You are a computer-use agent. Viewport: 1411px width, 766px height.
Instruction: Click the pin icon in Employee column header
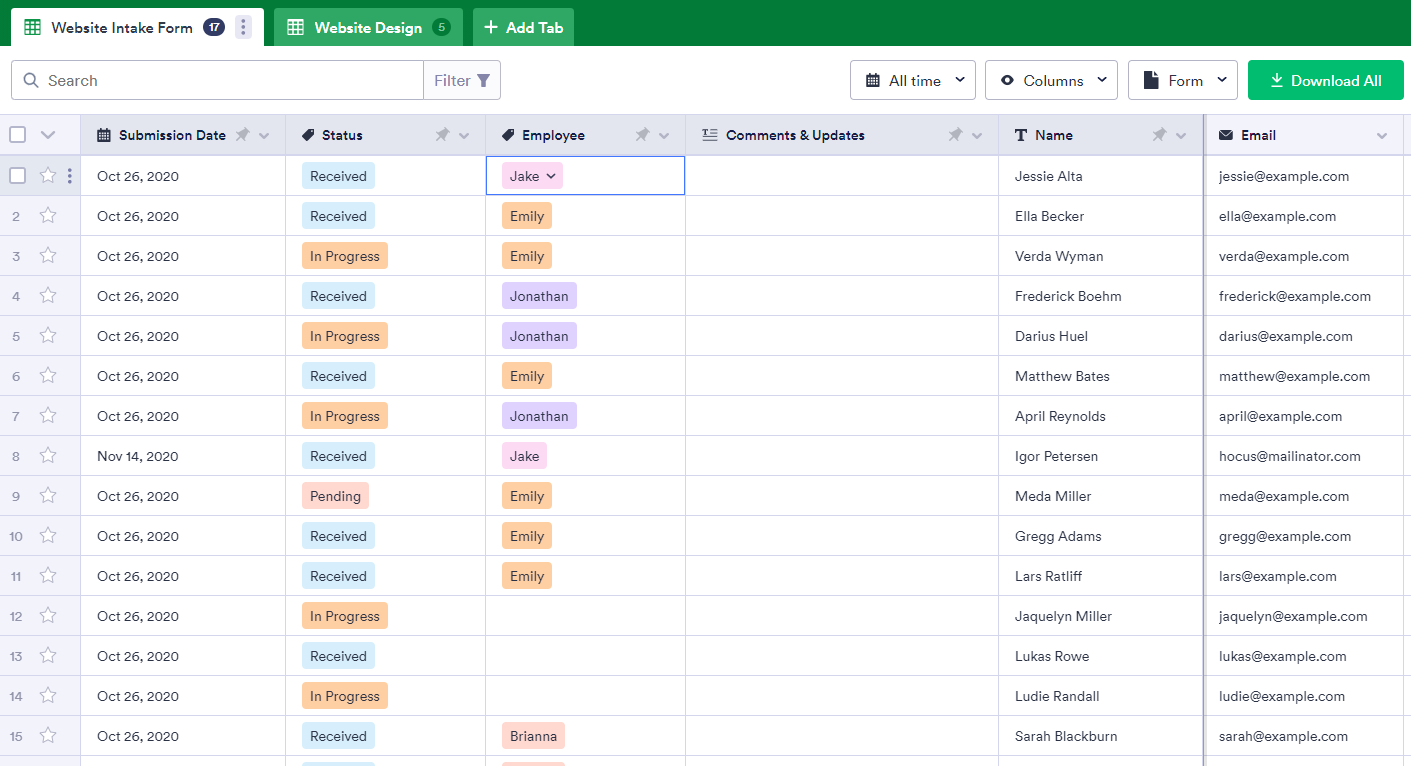point(642,135)
